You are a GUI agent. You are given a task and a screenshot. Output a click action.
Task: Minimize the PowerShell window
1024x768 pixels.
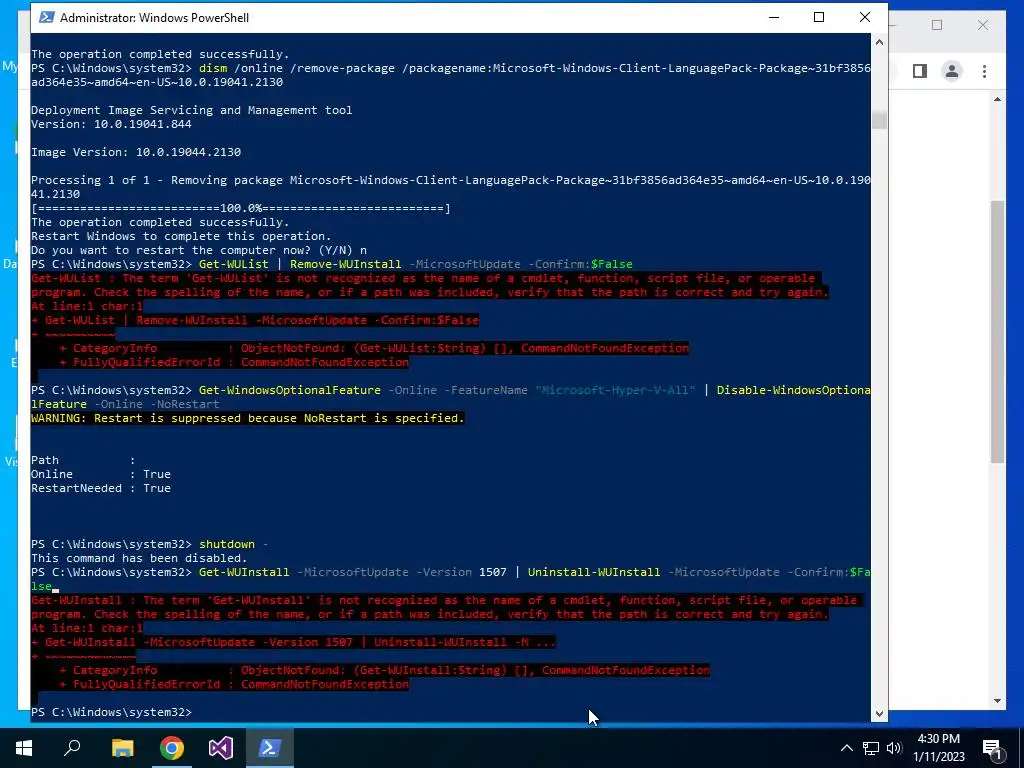pos(775,18)
